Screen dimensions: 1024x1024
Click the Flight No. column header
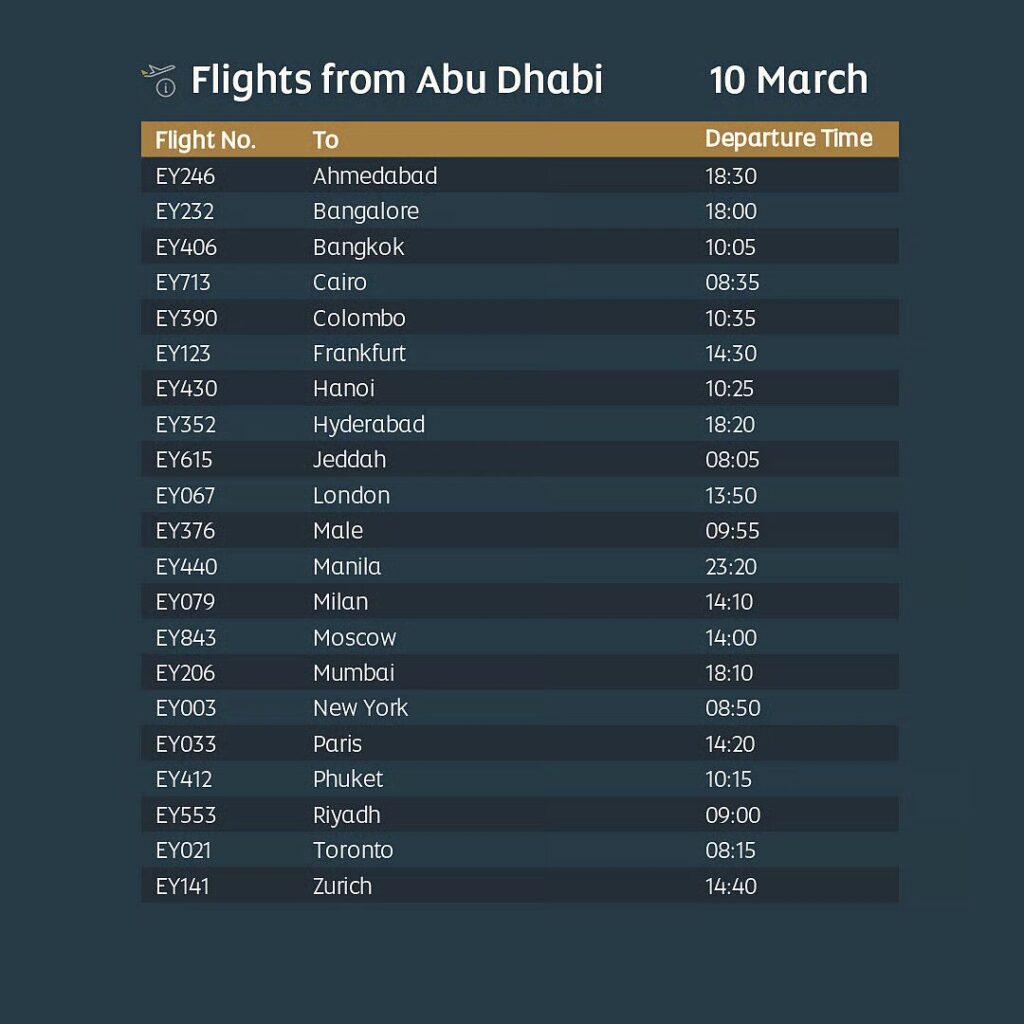click(x=206, y=140)
